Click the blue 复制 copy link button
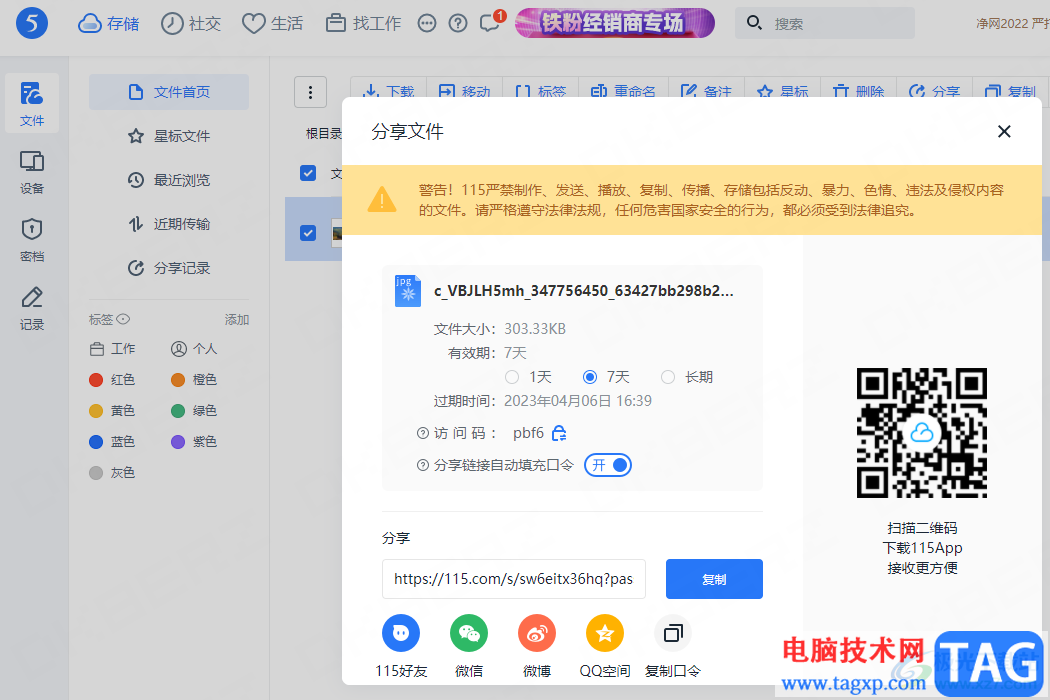This screenshot has width=1050, height=700. tap(714, 579)
